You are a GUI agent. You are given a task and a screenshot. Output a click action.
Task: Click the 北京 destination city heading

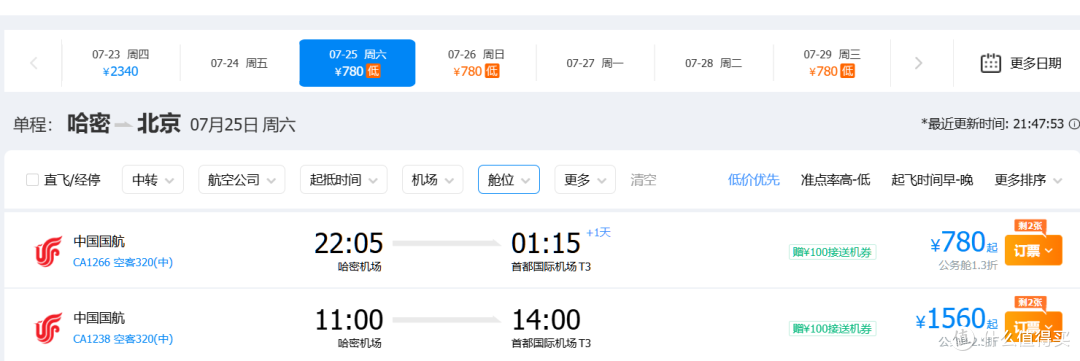pyautogui.click(x=158, y=124)
